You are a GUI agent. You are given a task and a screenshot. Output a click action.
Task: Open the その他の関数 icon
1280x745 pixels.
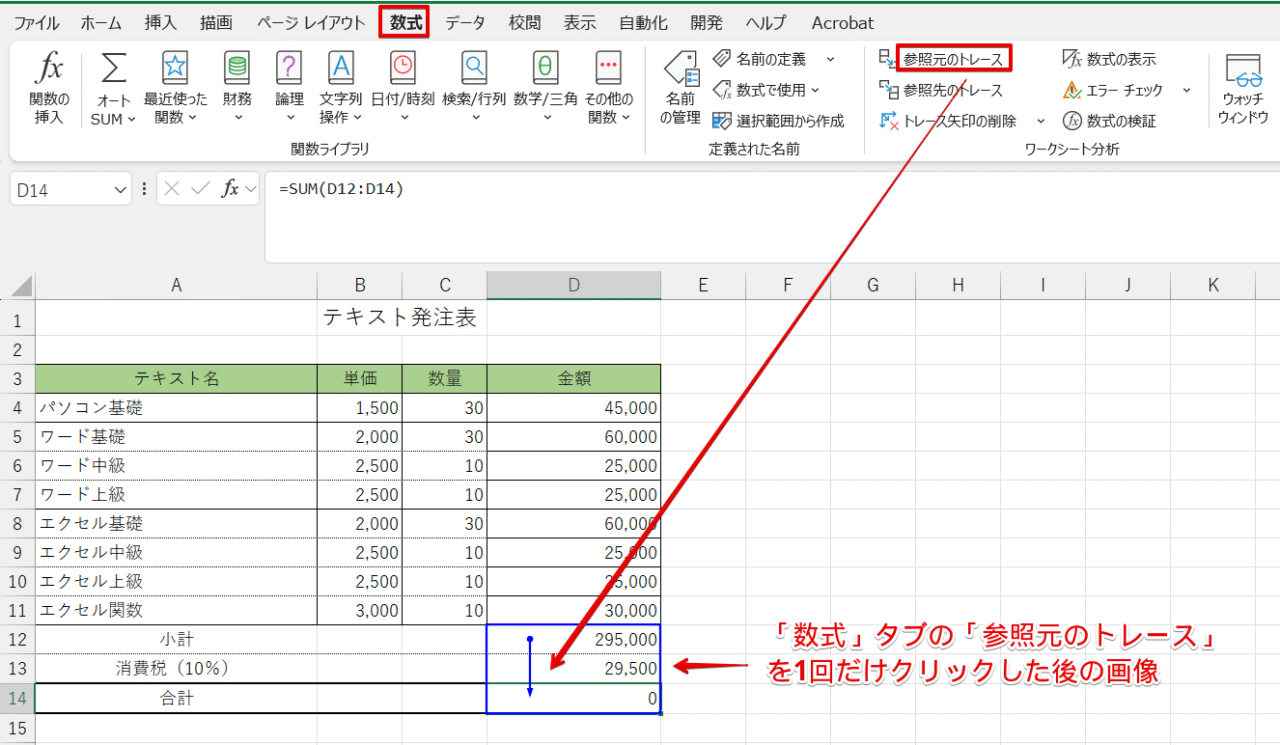pos(608,68)
